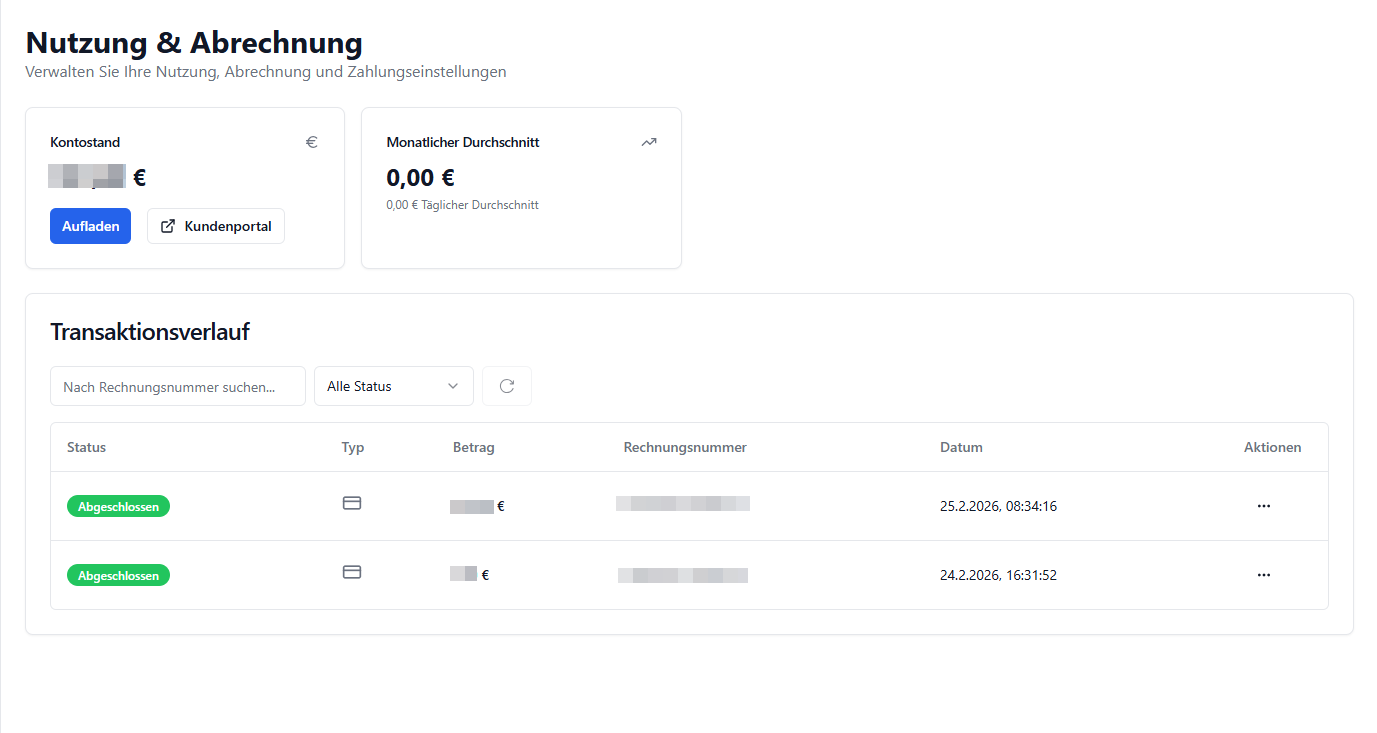Open the three-dot actions menu for the 24.2.2026 row

[x=1263, y=575]
